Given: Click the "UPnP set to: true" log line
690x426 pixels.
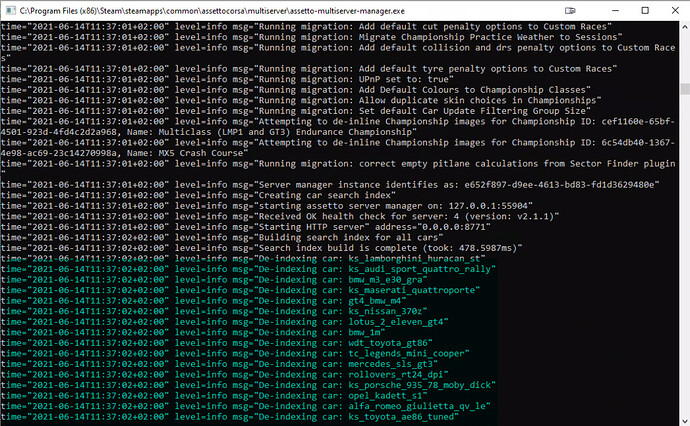Looking at the screenshot, I should 227,79.
